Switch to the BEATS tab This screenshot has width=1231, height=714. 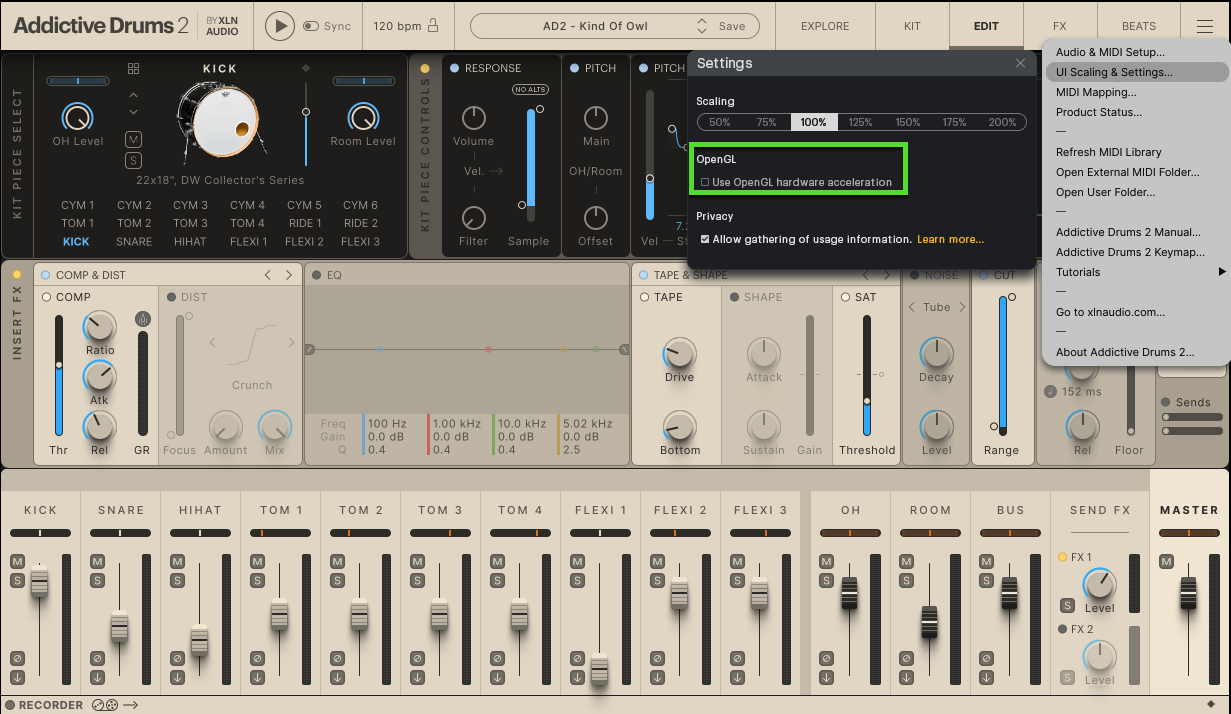pos(1139,26)
